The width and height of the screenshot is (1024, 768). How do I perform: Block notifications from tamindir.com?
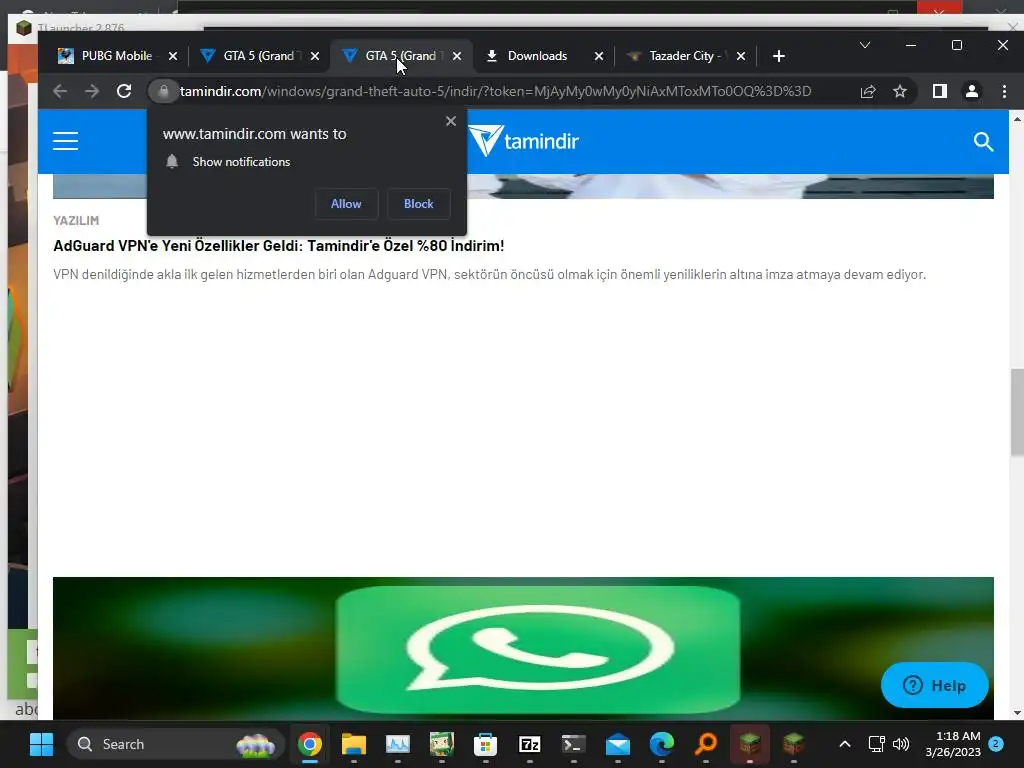(419, 204)
